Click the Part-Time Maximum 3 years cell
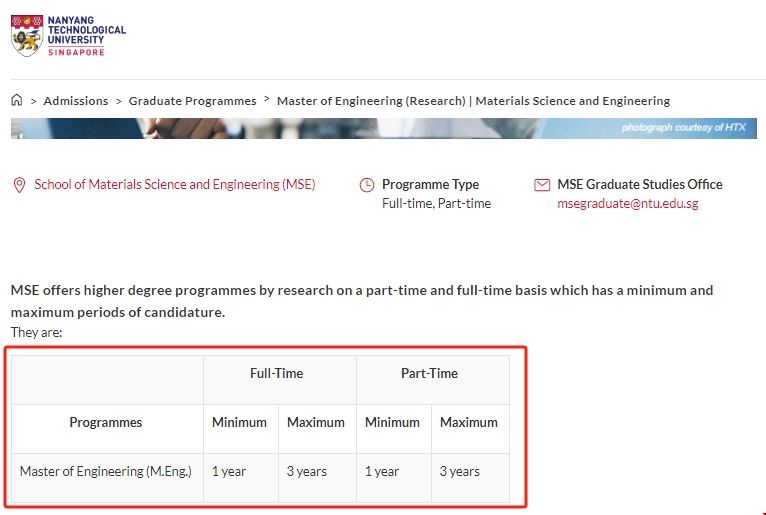 point(460,471)
